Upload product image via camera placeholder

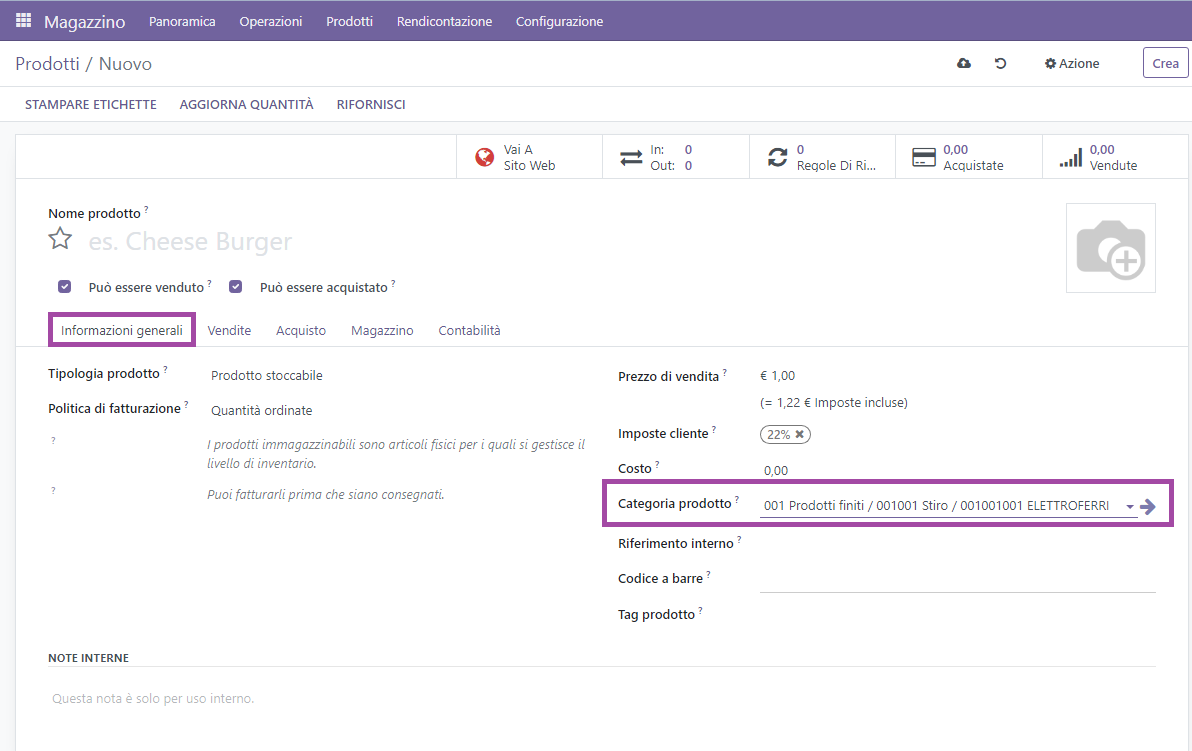pyautogui.click(x=1110, y=248)
